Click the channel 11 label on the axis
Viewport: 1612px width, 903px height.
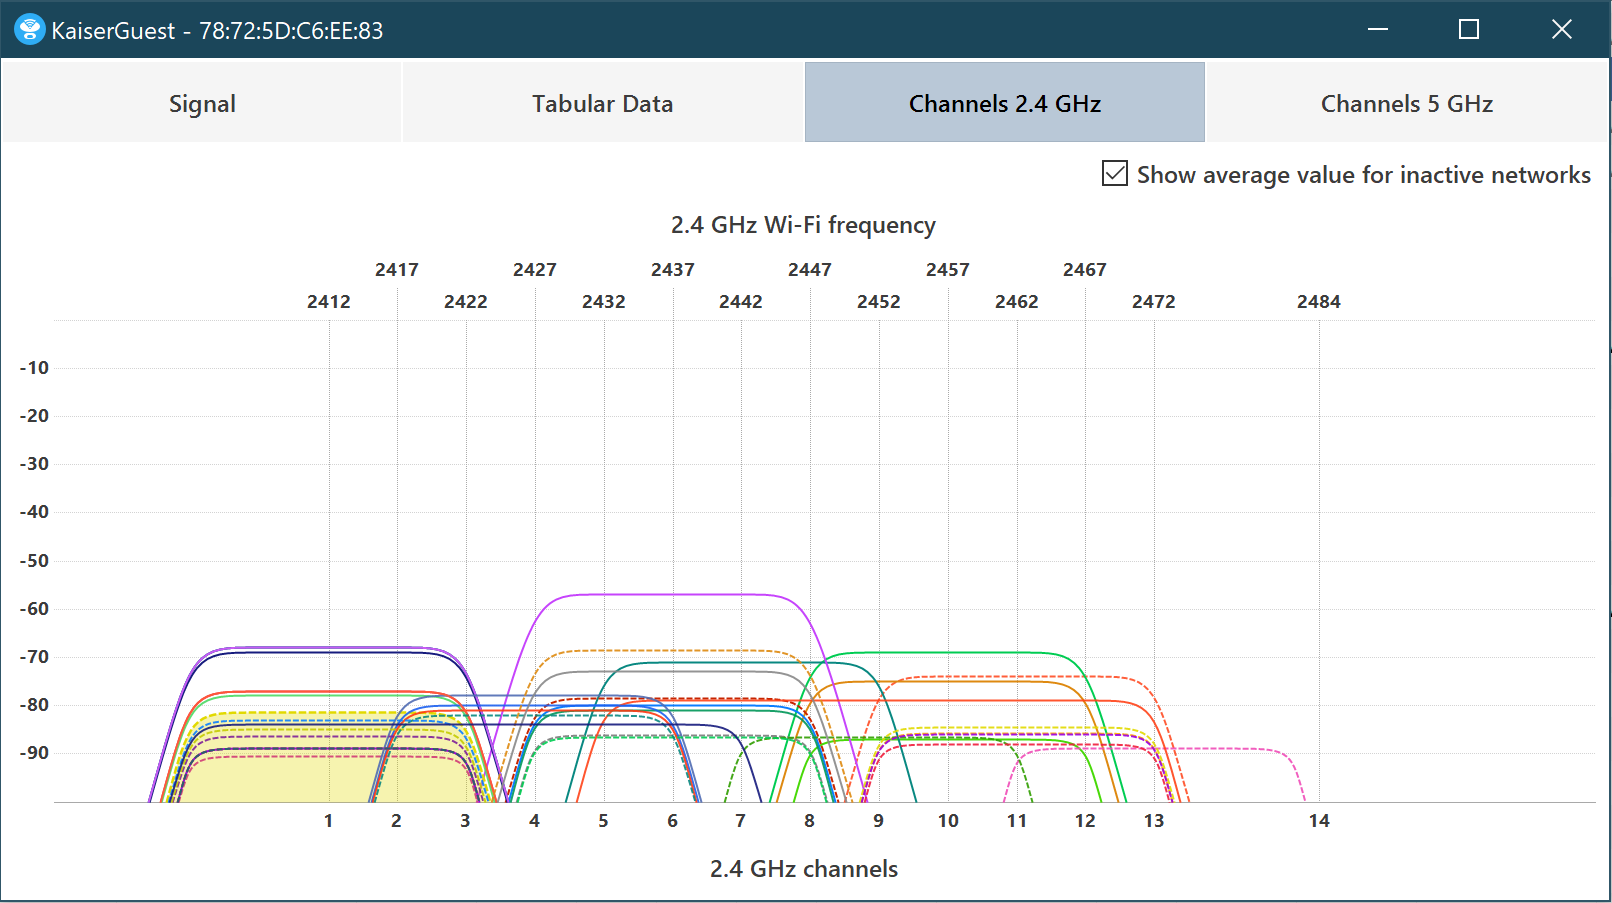pos(1016,821)
